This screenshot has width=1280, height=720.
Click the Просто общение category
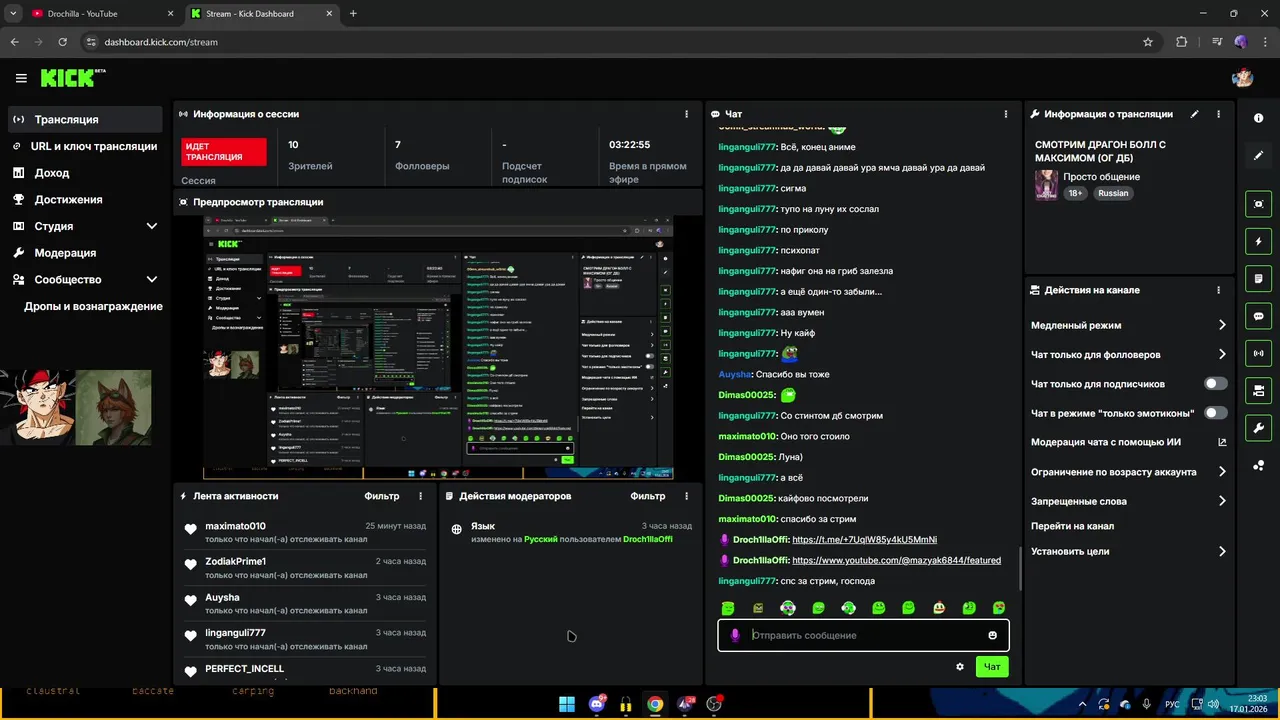pos(1101,177)
